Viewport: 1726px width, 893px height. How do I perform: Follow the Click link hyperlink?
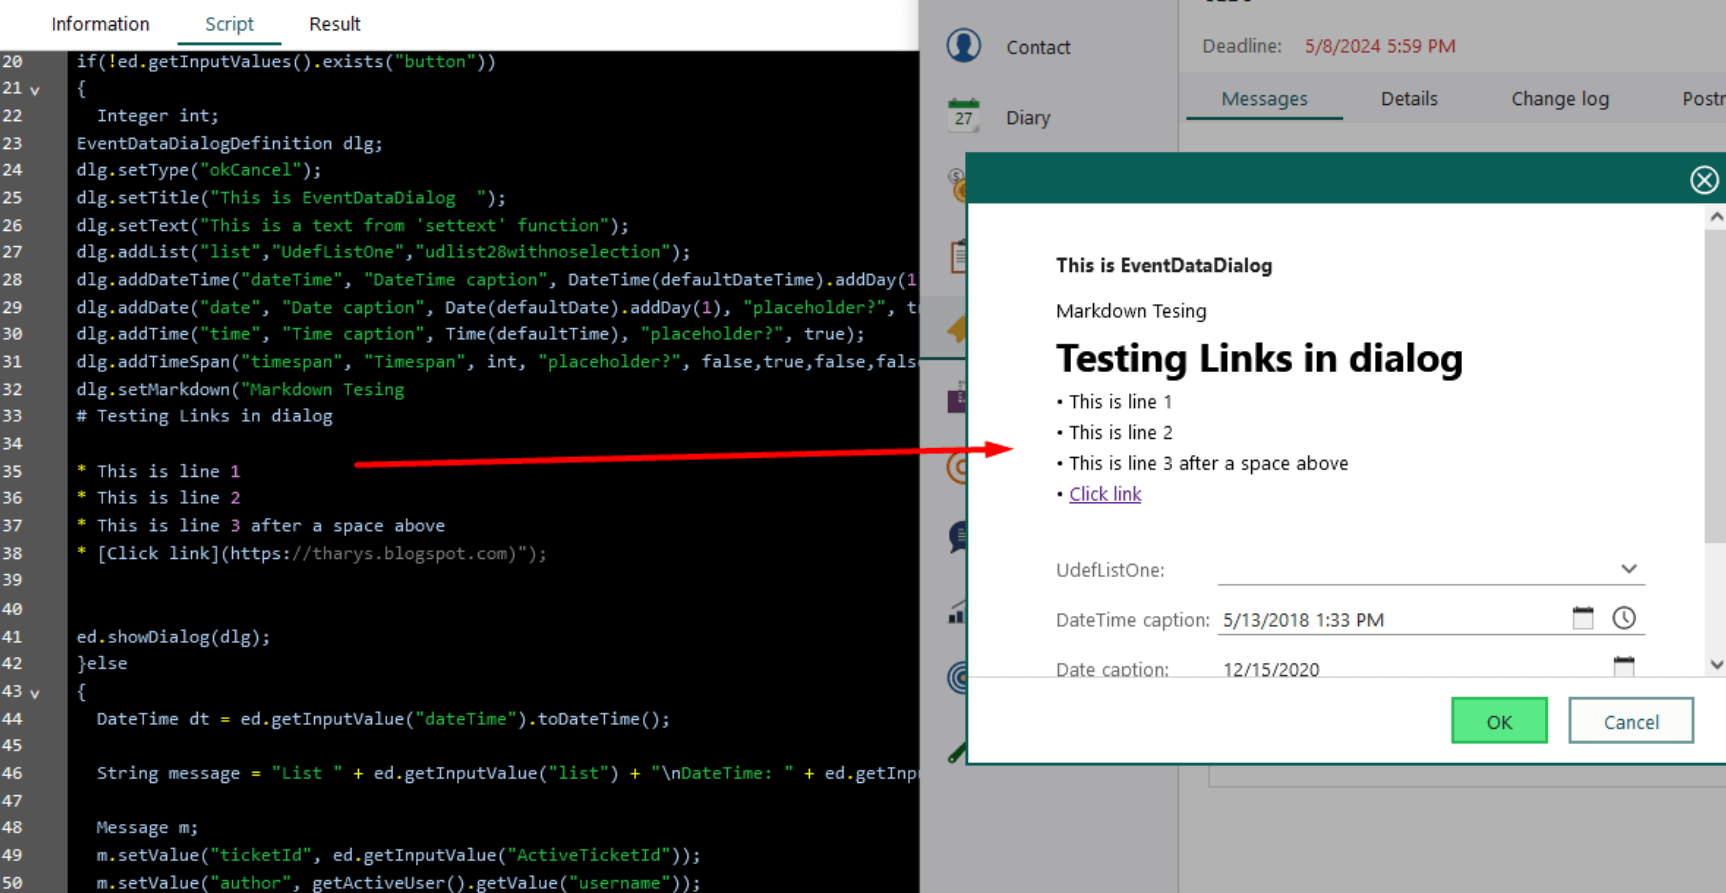(x=1105, y=494)
